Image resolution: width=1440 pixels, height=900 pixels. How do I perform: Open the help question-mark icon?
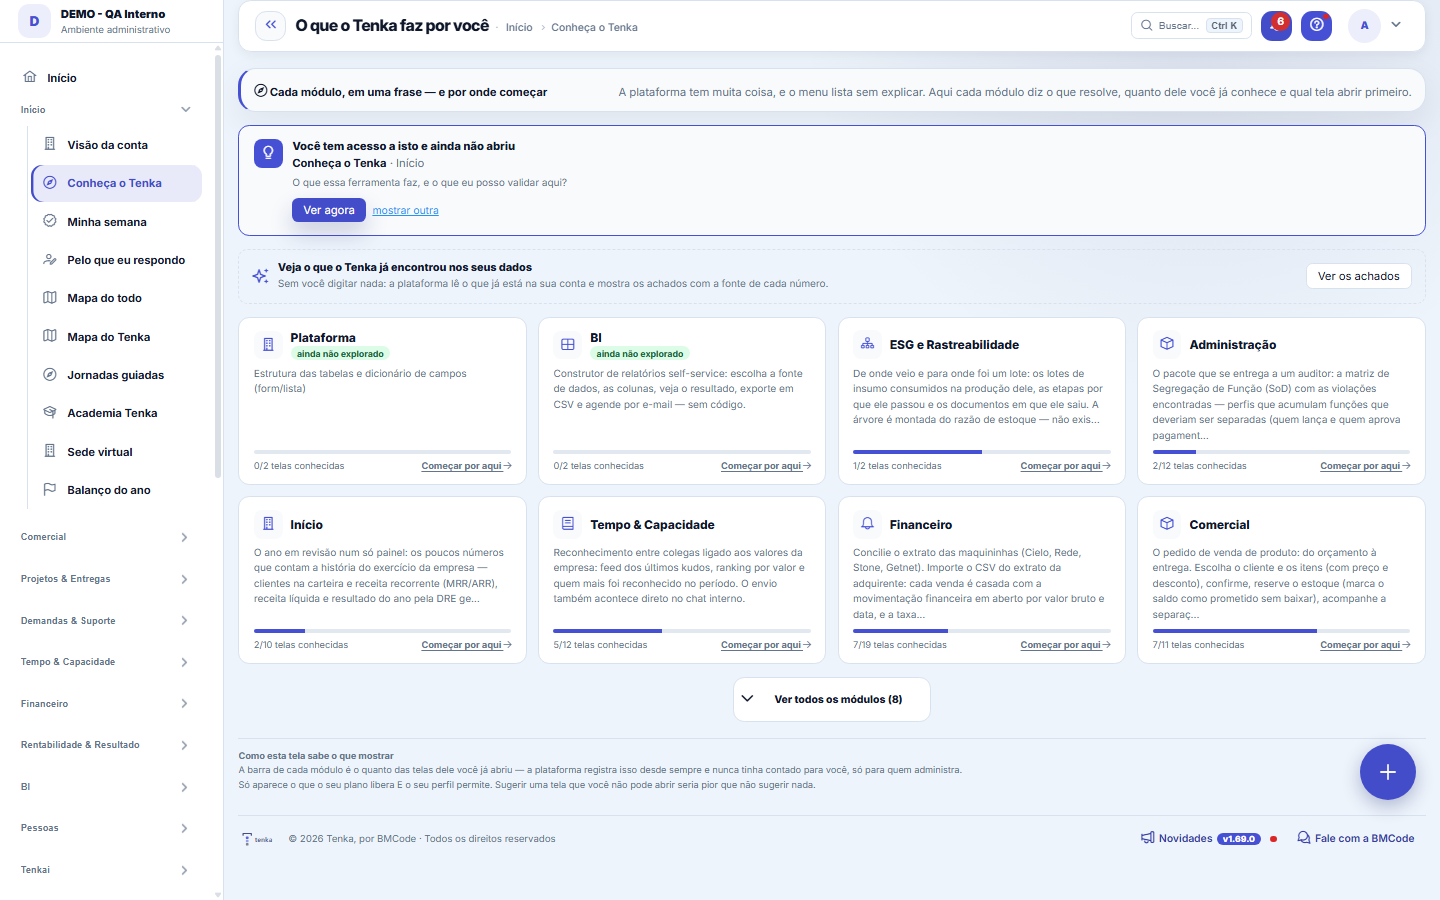[1316, 25]
